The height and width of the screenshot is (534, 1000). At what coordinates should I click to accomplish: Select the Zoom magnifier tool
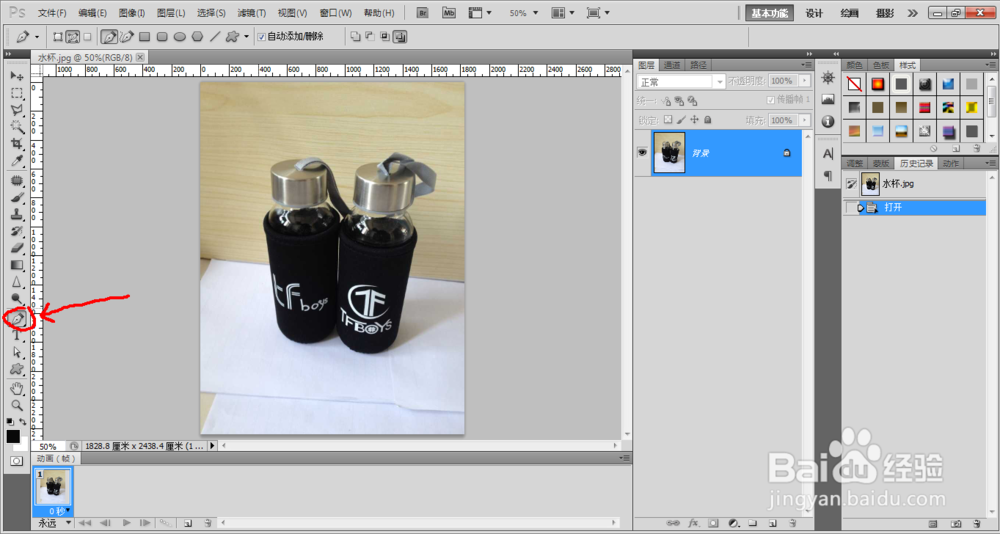pos(17,405)
